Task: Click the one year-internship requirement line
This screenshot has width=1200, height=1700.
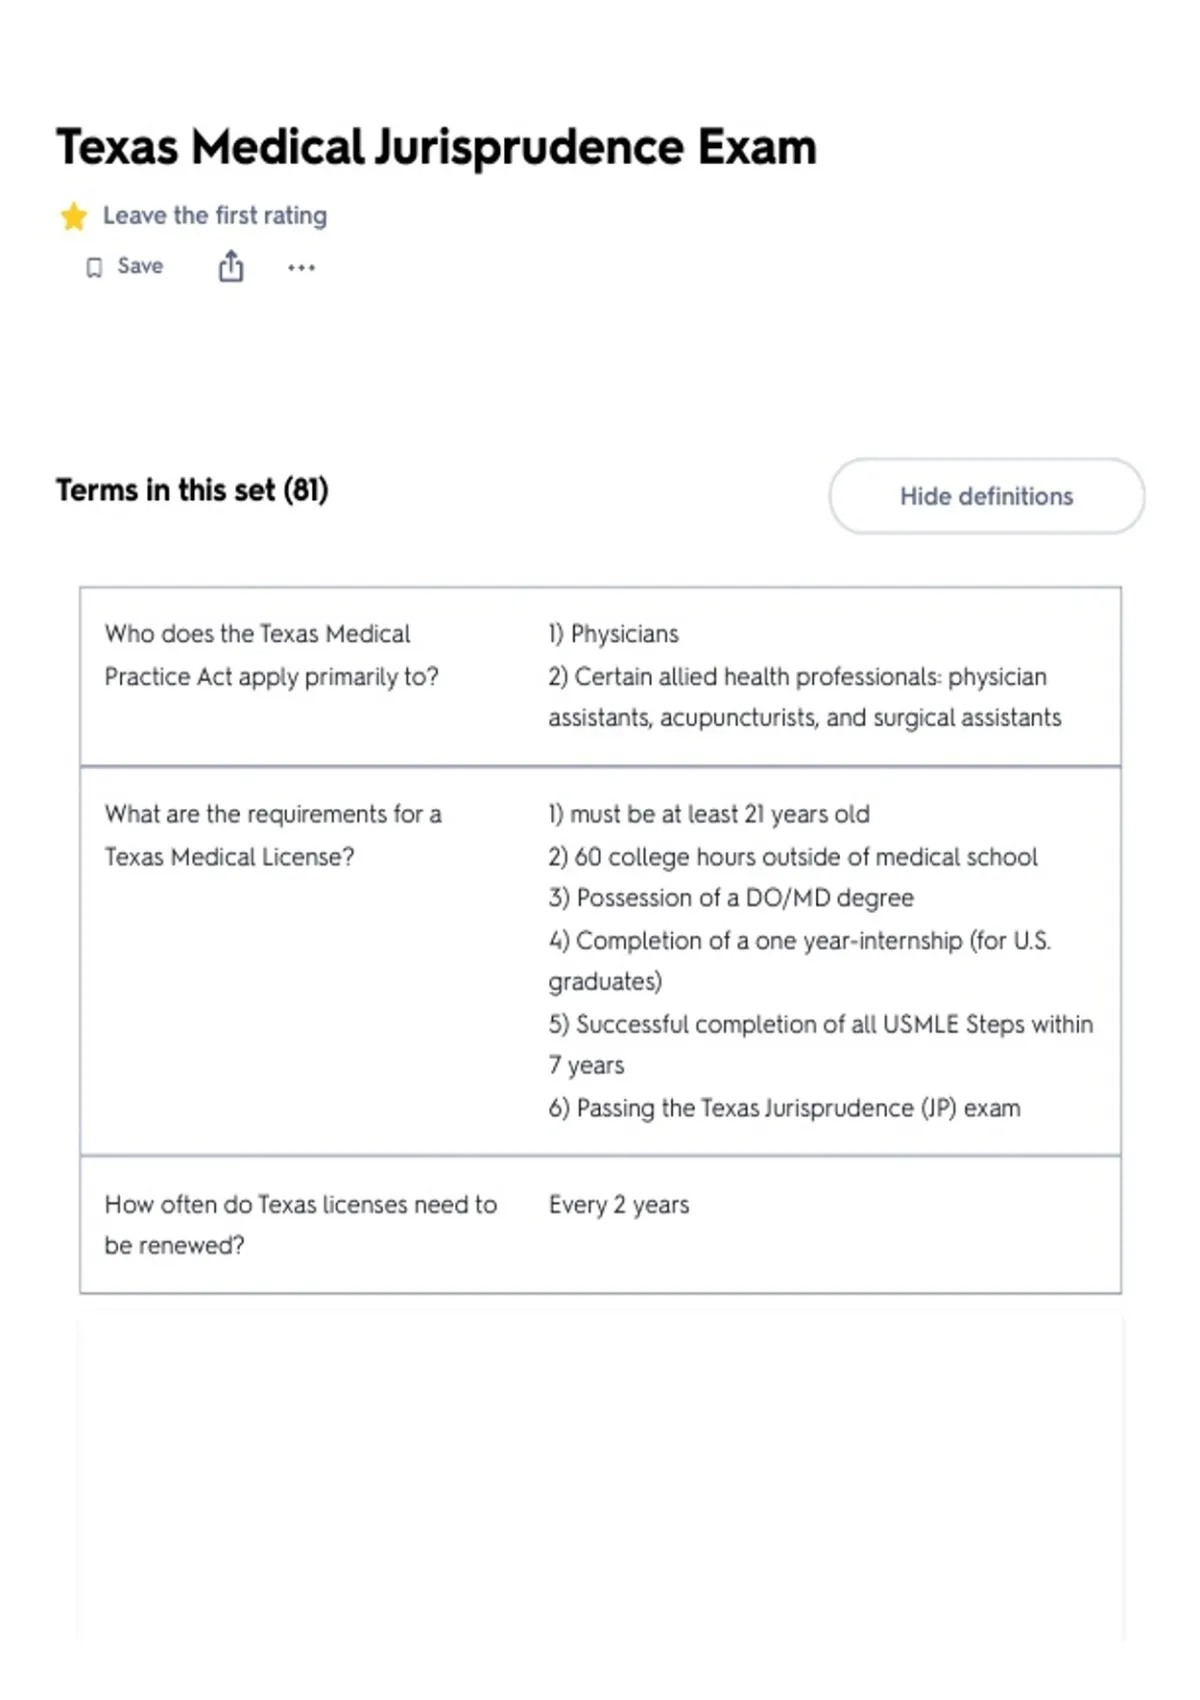Action: tap(800, 961)
